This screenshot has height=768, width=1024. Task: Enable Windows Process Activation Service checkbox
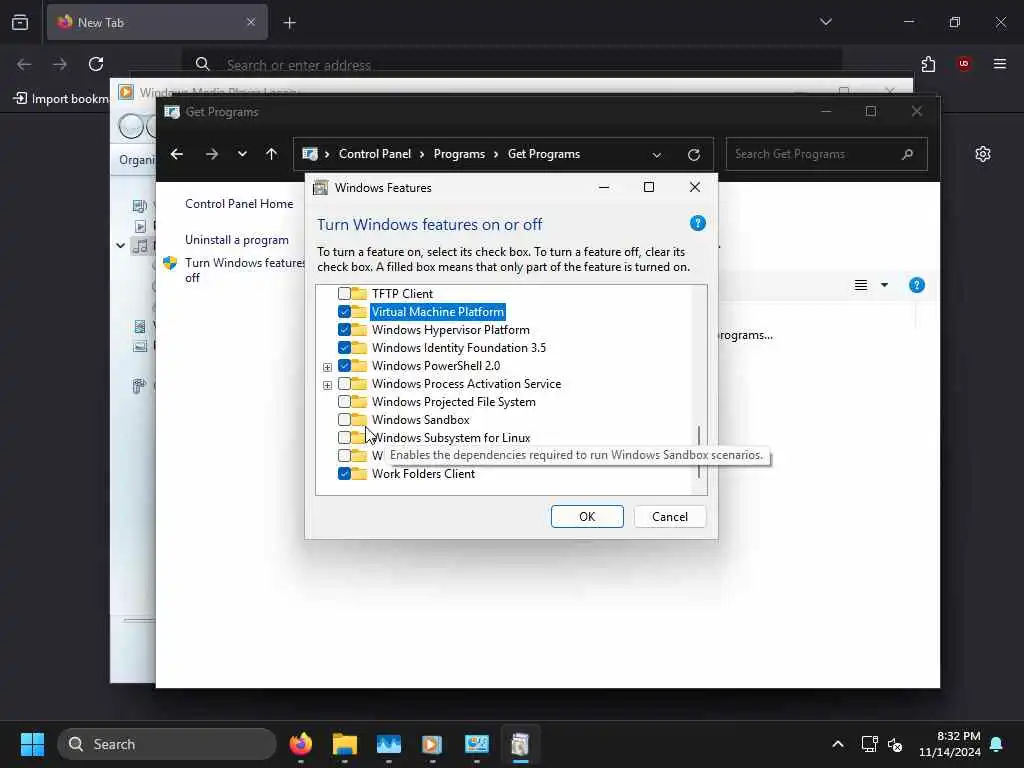[344, 383]
